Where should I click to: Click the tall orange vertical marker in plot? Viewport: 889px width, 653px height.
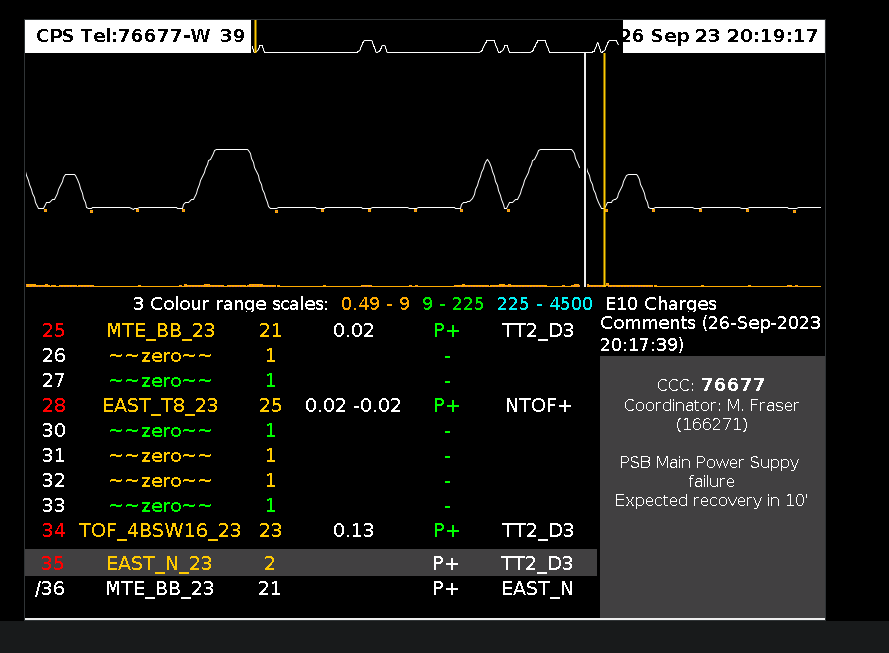click(x=604, y=170)
